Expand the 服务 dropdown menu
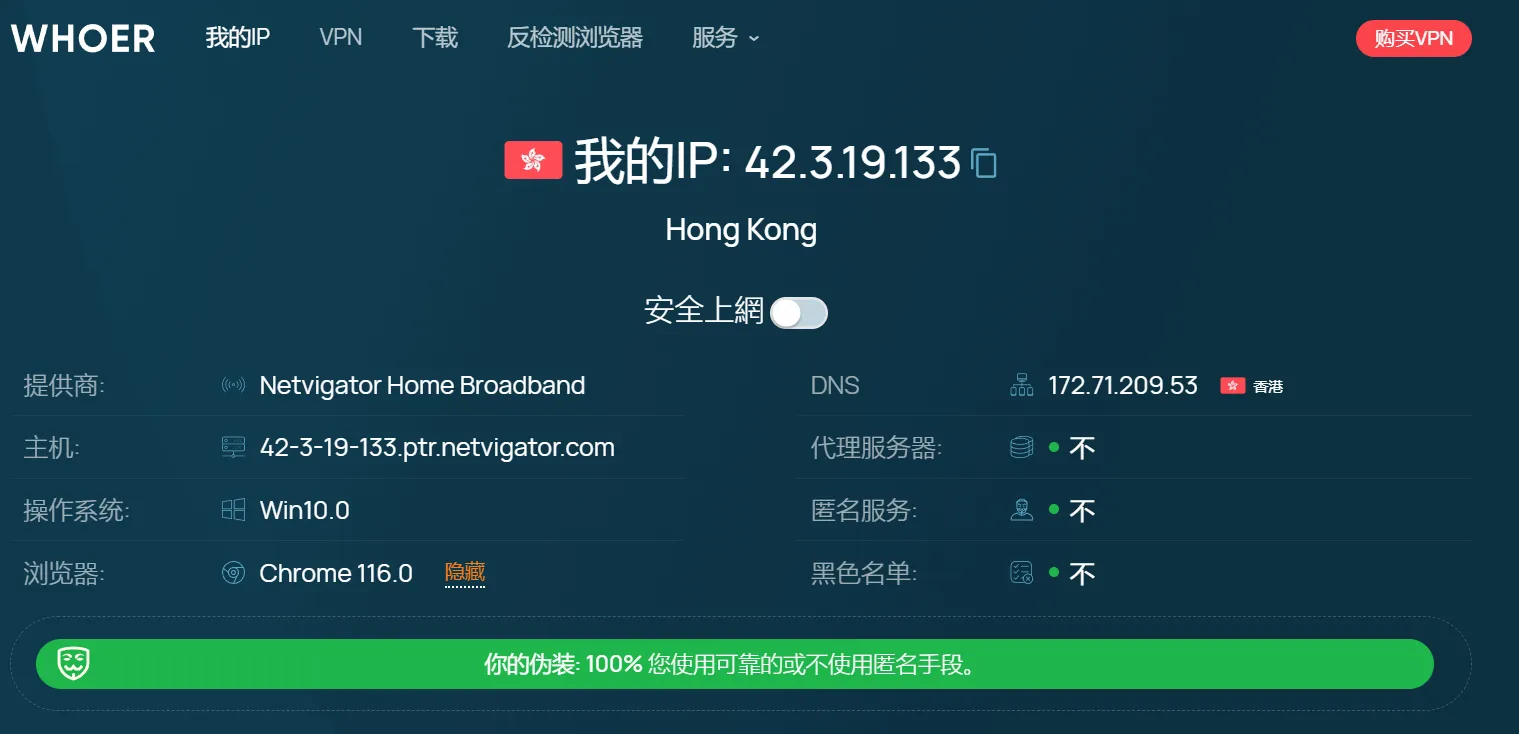 pos(726,38)
